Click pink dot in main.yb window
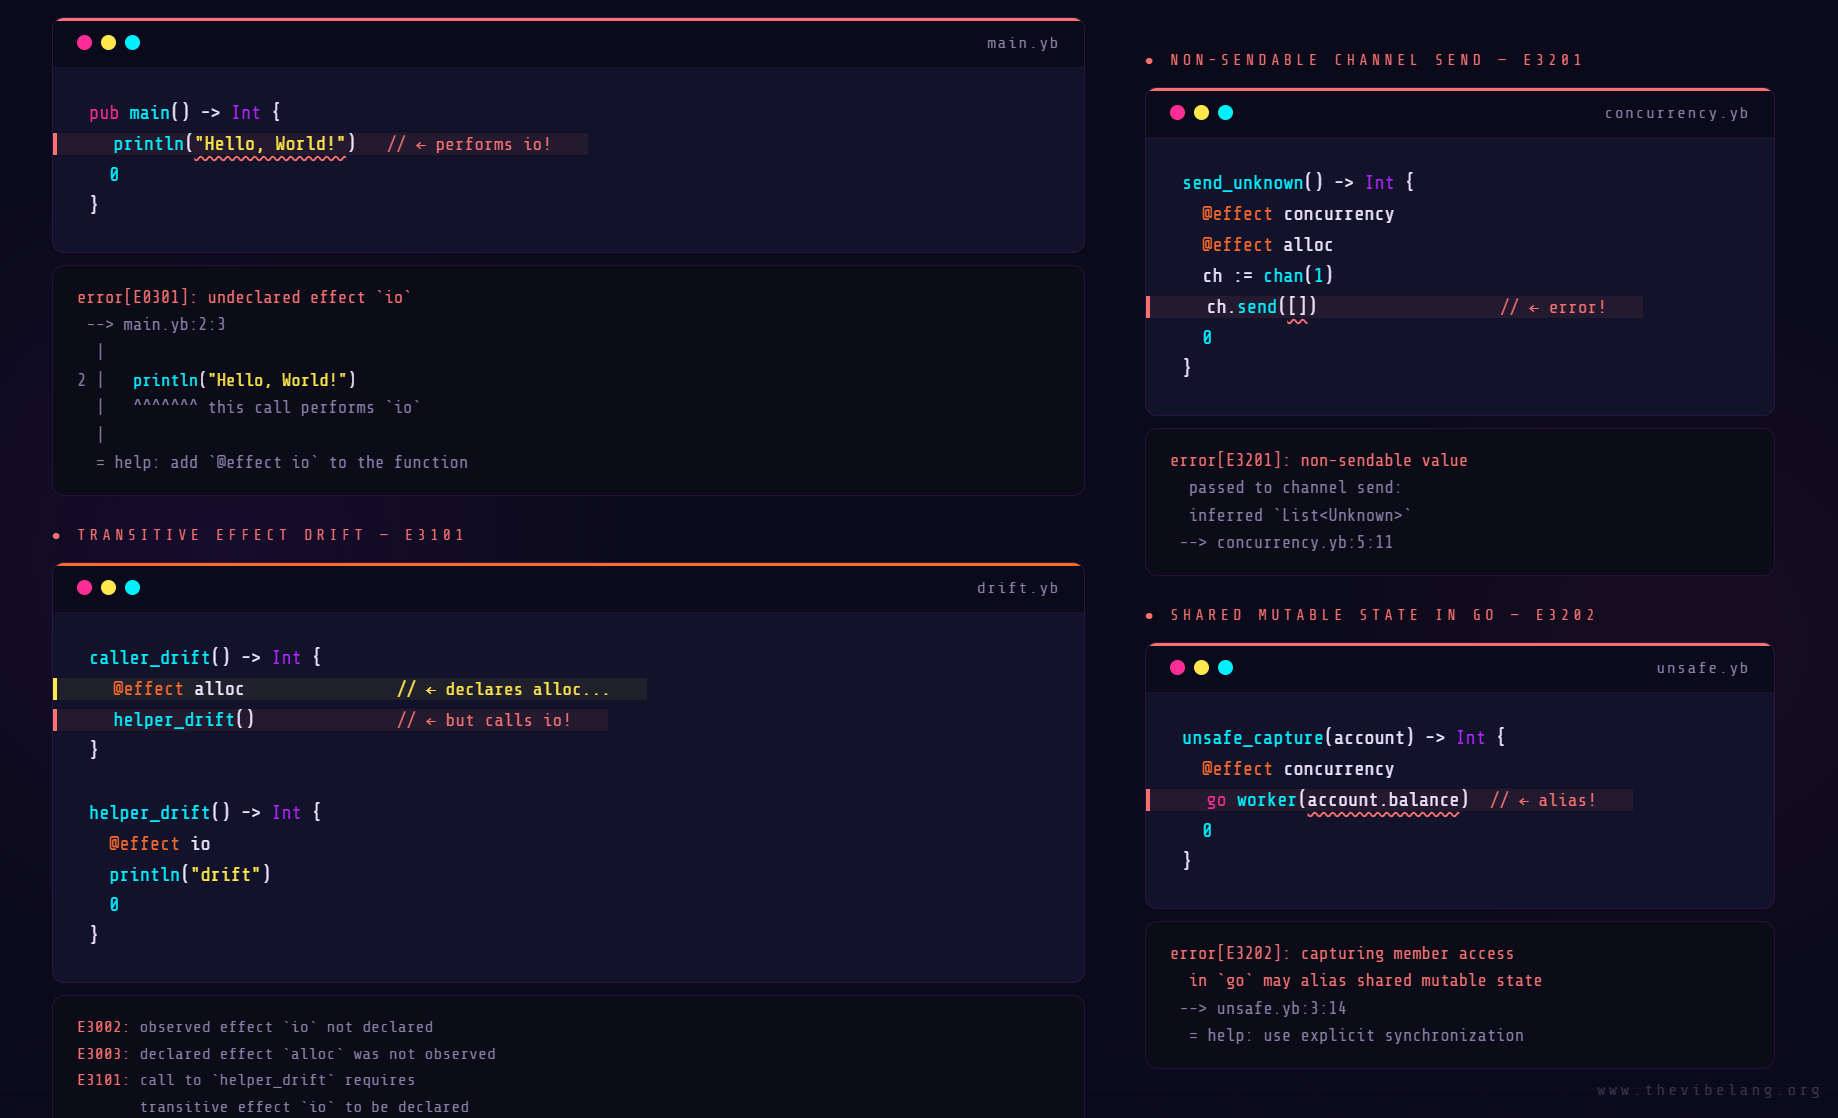 pos(84,42)
